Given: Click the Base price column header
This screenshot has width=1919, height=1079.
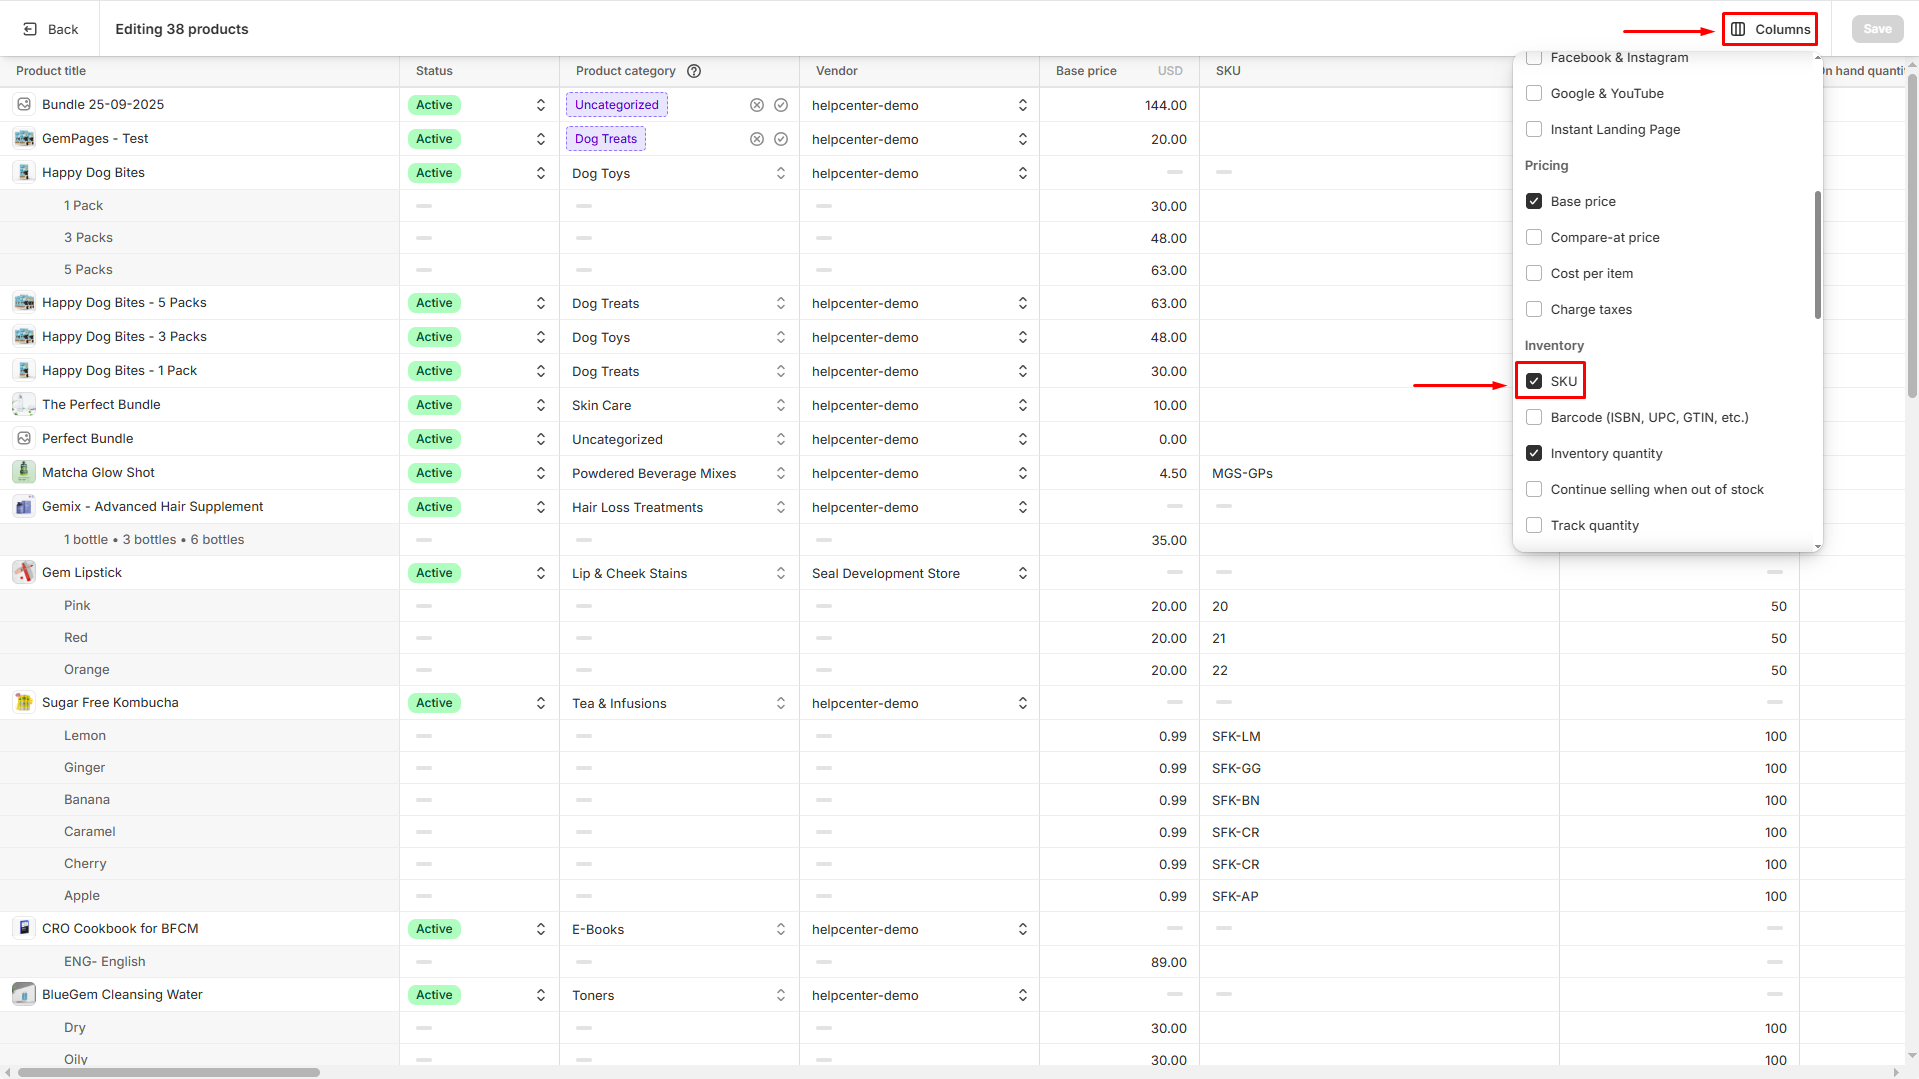Looking at the screenshot, I should pyautogui.click(x=1086, y=71).
